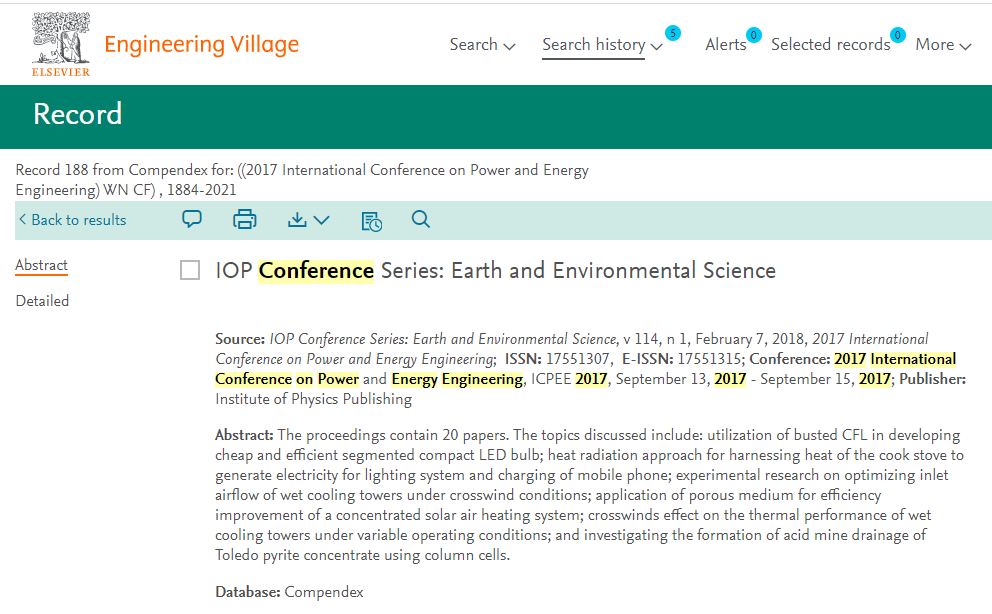Tick the record selection checkbox
This screenshot has height=614, width=992.
coord(190,270)
